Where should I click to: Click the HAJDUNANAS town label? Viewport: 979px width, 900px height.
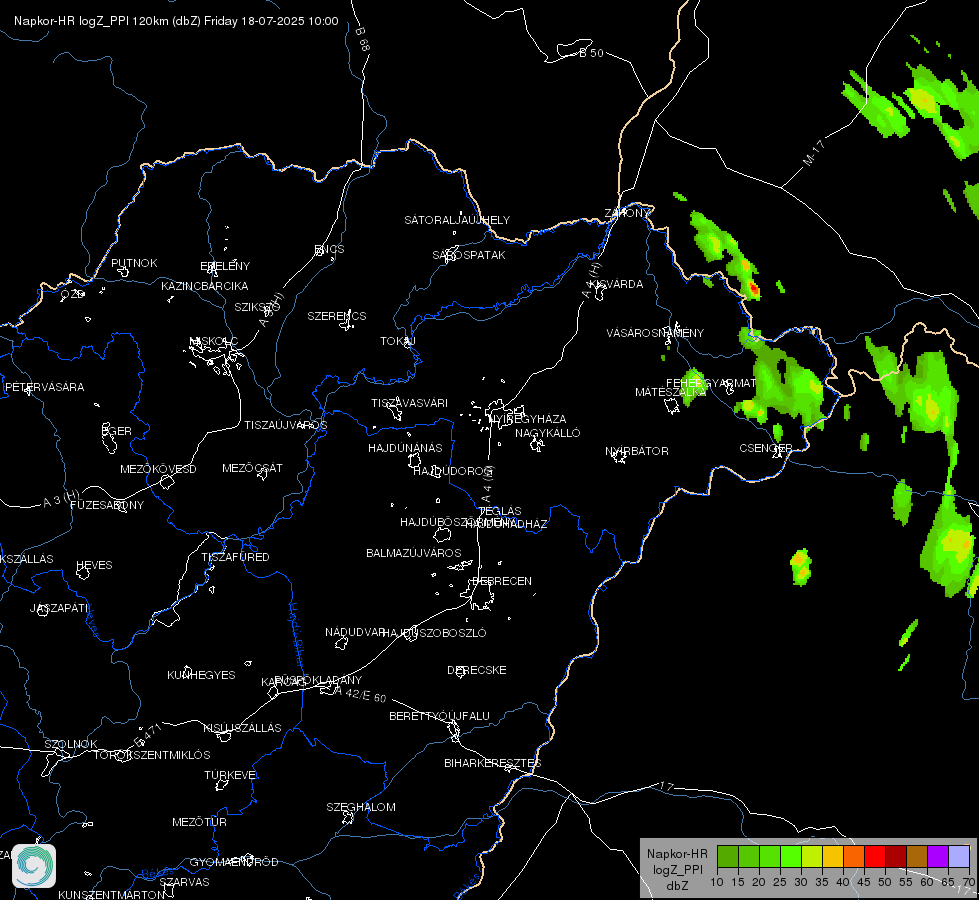[x=405, y=448]
